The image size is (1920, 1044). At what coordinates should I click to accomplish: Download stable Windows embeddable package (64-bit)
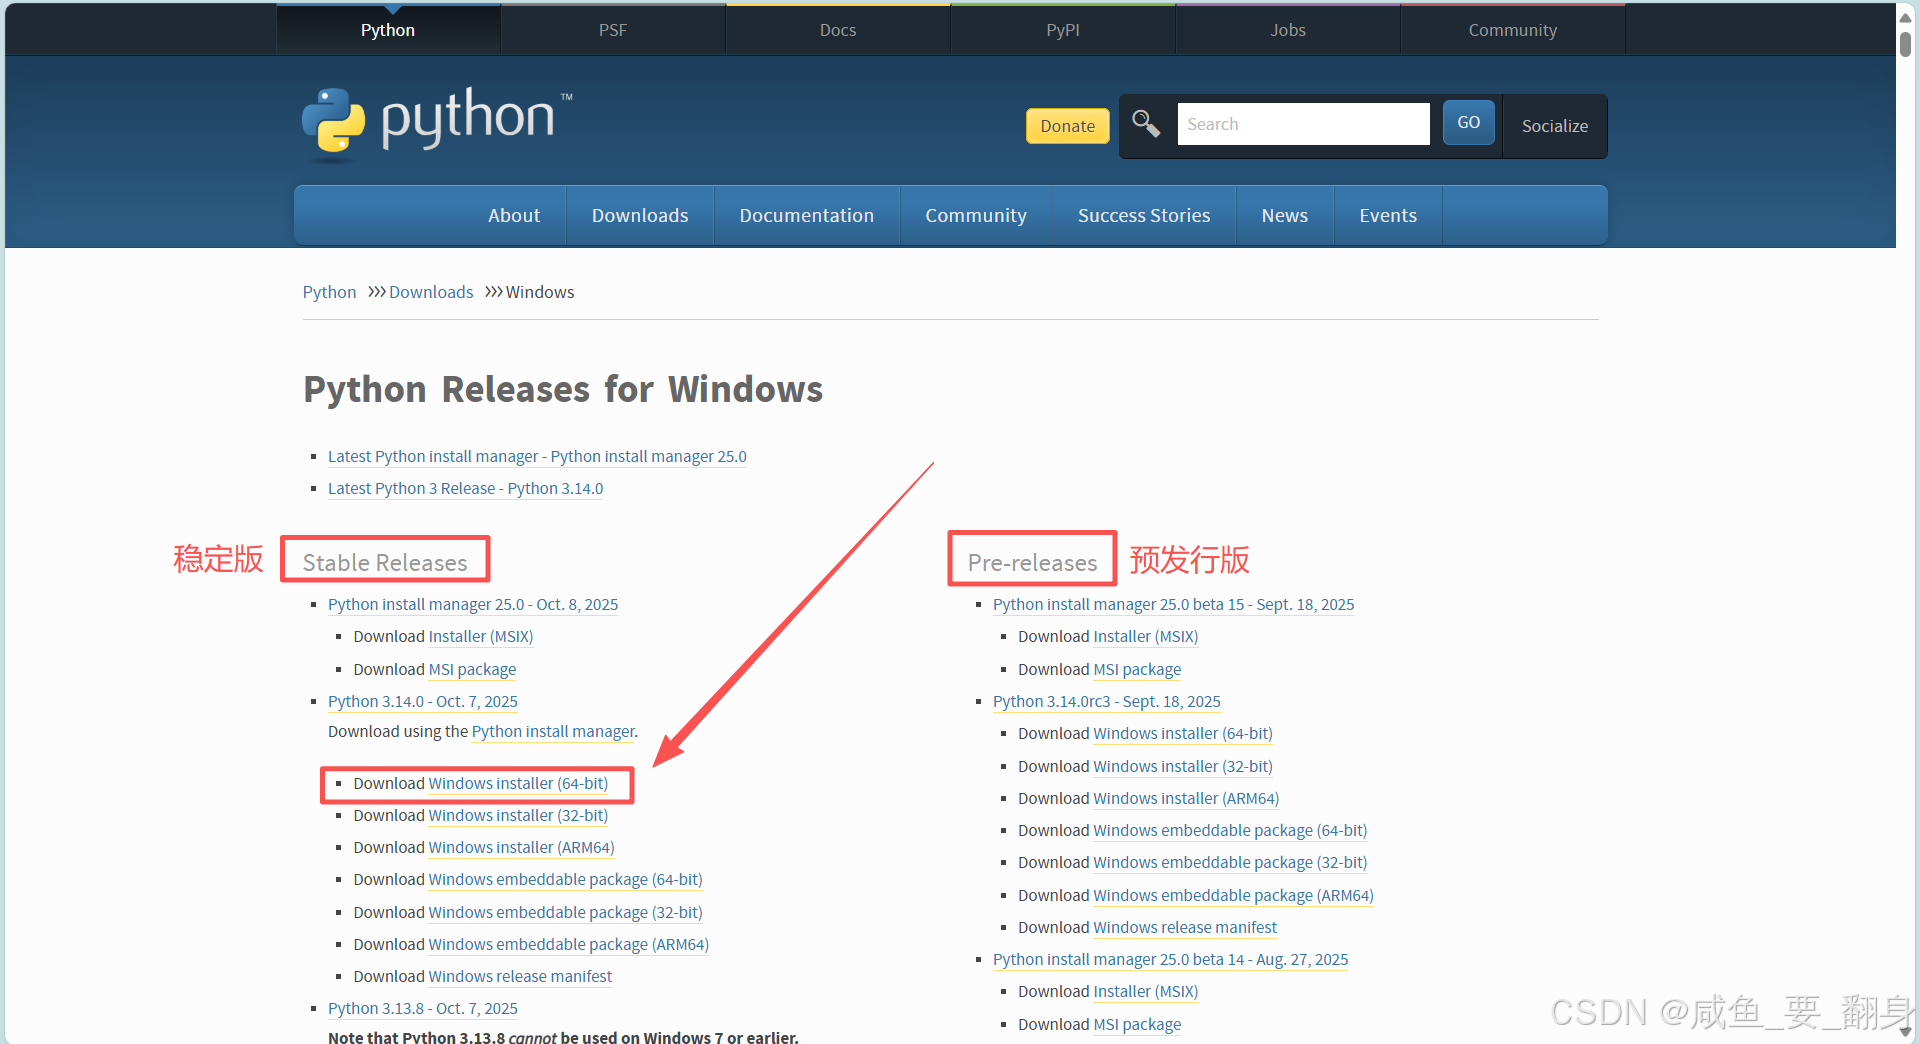[565, 879]
